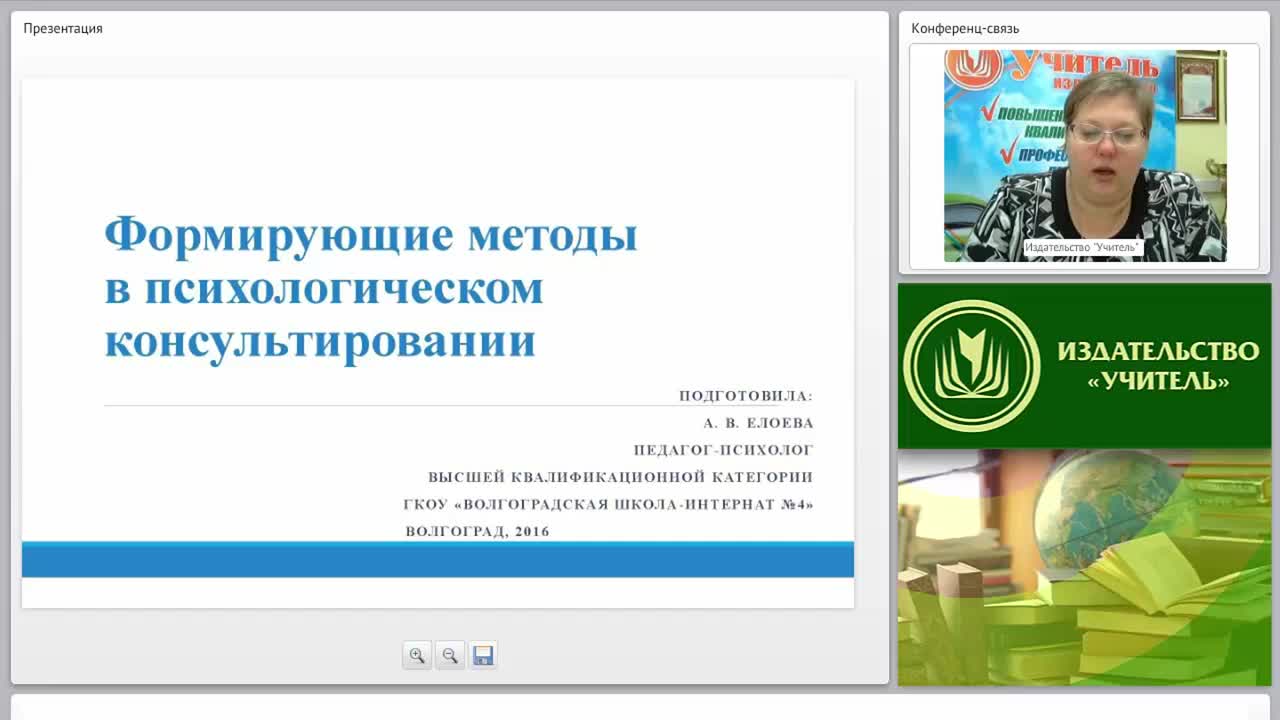The width and height of the screenshot is (1280, 720).
Task: Save the presentation with the floppy disk icon
Action: pyautogui.click(x=483, y=656)
